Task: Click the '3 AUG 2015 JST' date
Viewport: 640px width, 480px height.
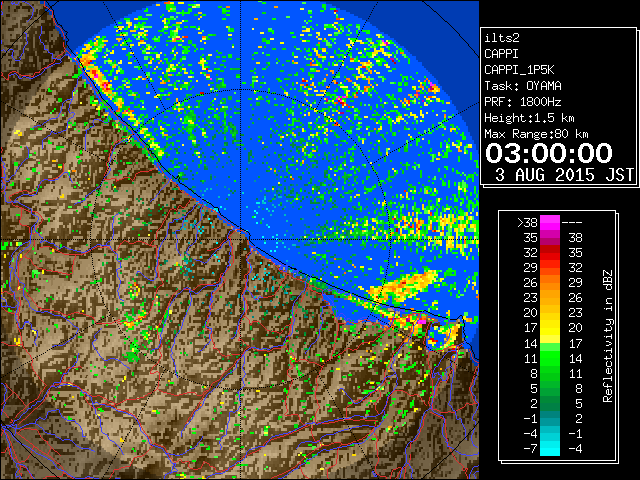Action: [x=564, y=175]
